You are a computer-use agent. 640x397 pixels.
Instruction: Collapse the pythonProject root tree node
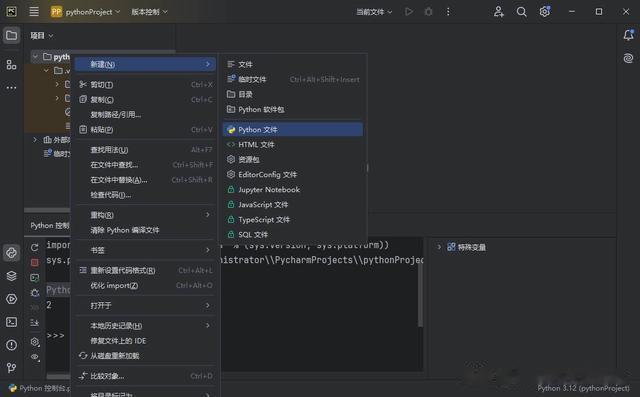(x=36, y=57)
